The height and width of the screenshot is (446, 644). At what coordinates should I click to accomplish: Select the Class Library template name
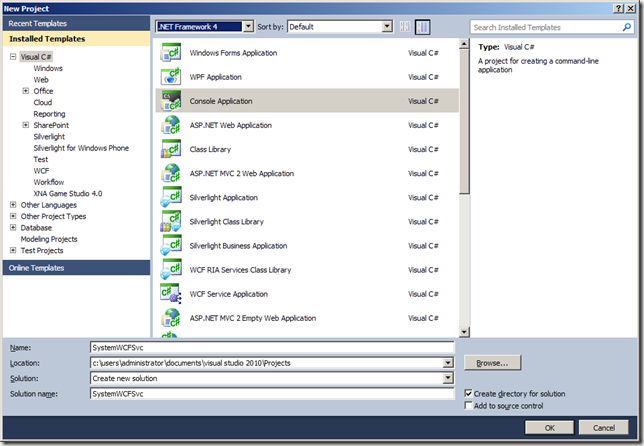(x=210, y=149)
